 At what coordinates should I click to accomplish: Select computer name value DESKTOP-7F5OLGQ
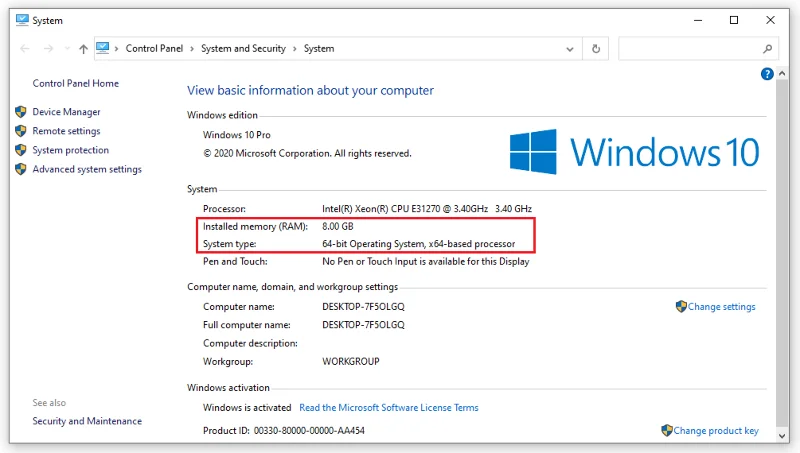[363, 307]
